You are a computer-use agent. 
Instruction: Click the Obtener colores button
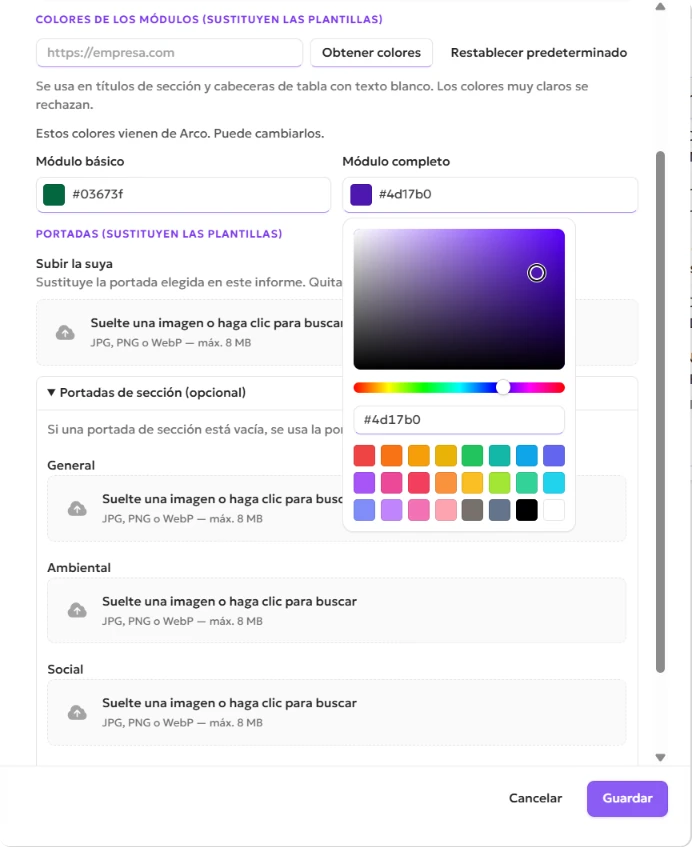(x=371, y=52)
